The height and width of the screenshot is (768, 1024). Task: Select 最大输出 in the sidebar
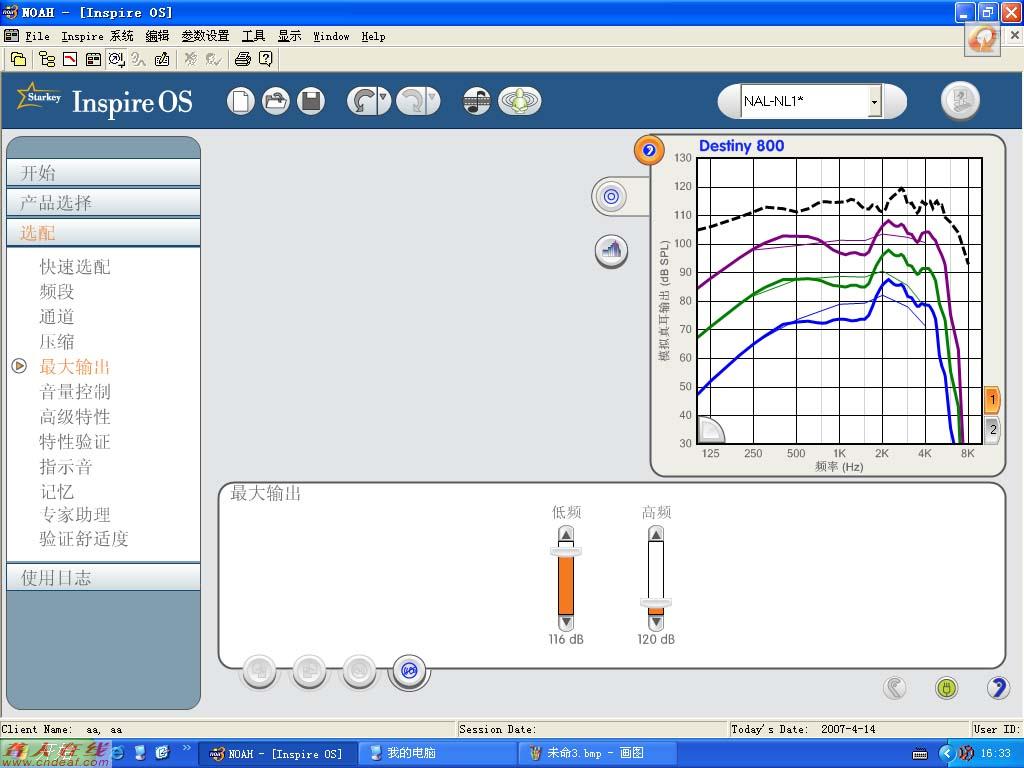75,366
